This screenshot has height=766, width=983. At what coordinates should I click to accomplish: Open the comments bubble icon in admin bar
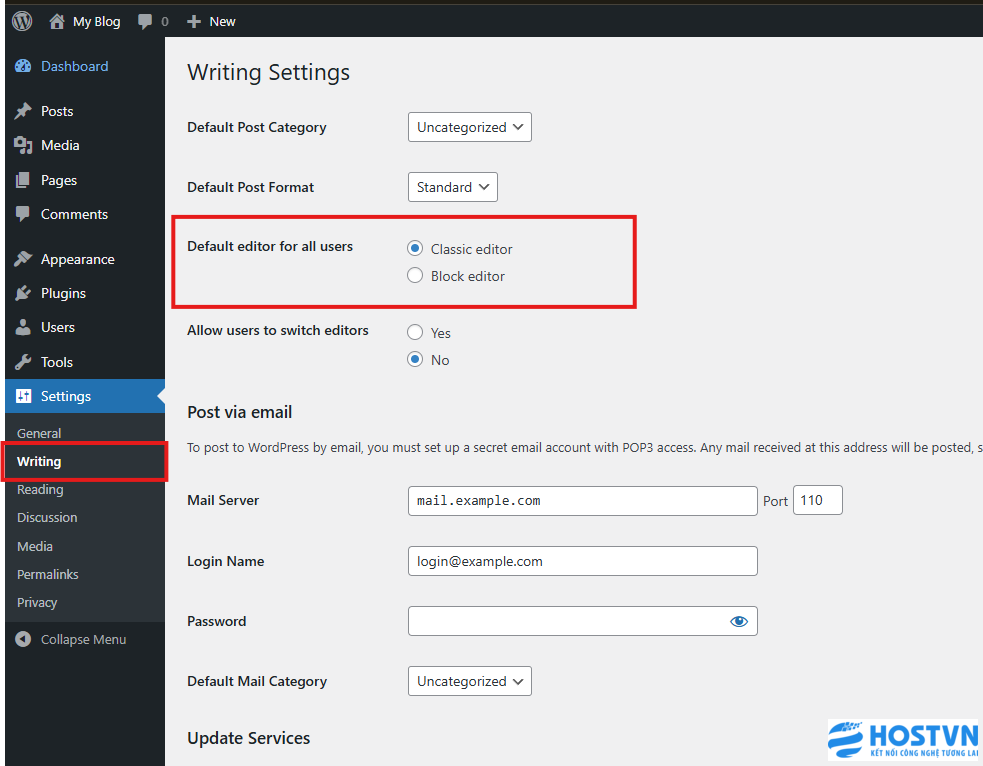click(146, 21)
